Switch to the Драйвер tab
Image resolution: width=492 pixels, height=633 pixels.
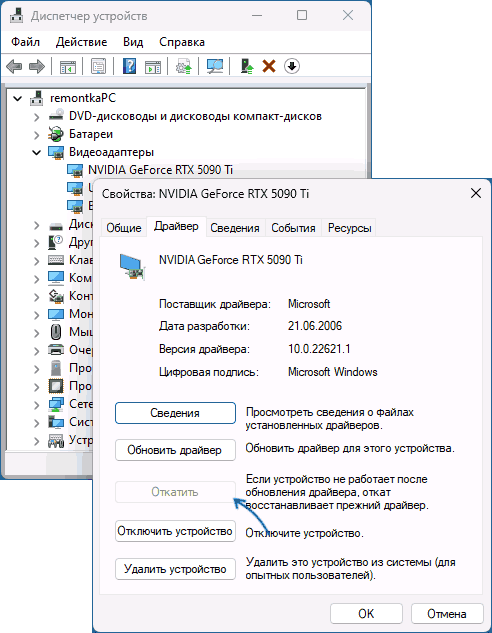pos(176,226)
